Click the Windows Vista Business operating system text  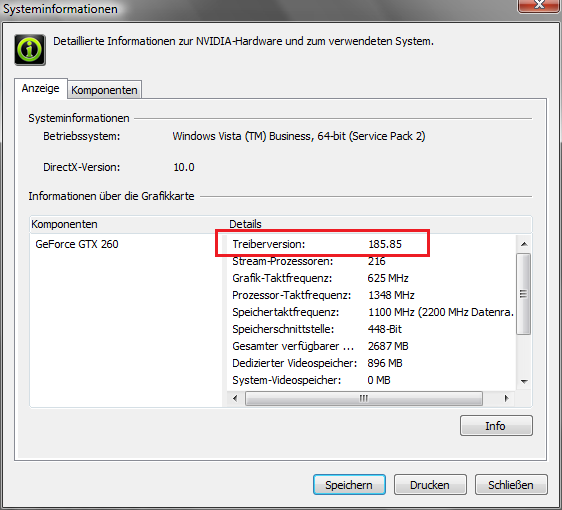pos(299,137)
